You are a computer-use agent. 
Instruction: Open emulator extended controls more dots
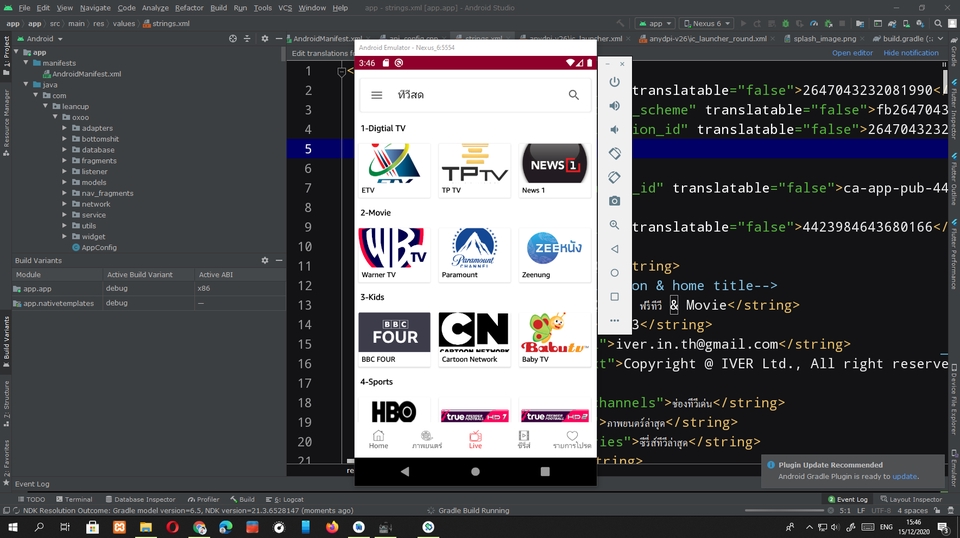pyautogui.click(x=614, y=320)
